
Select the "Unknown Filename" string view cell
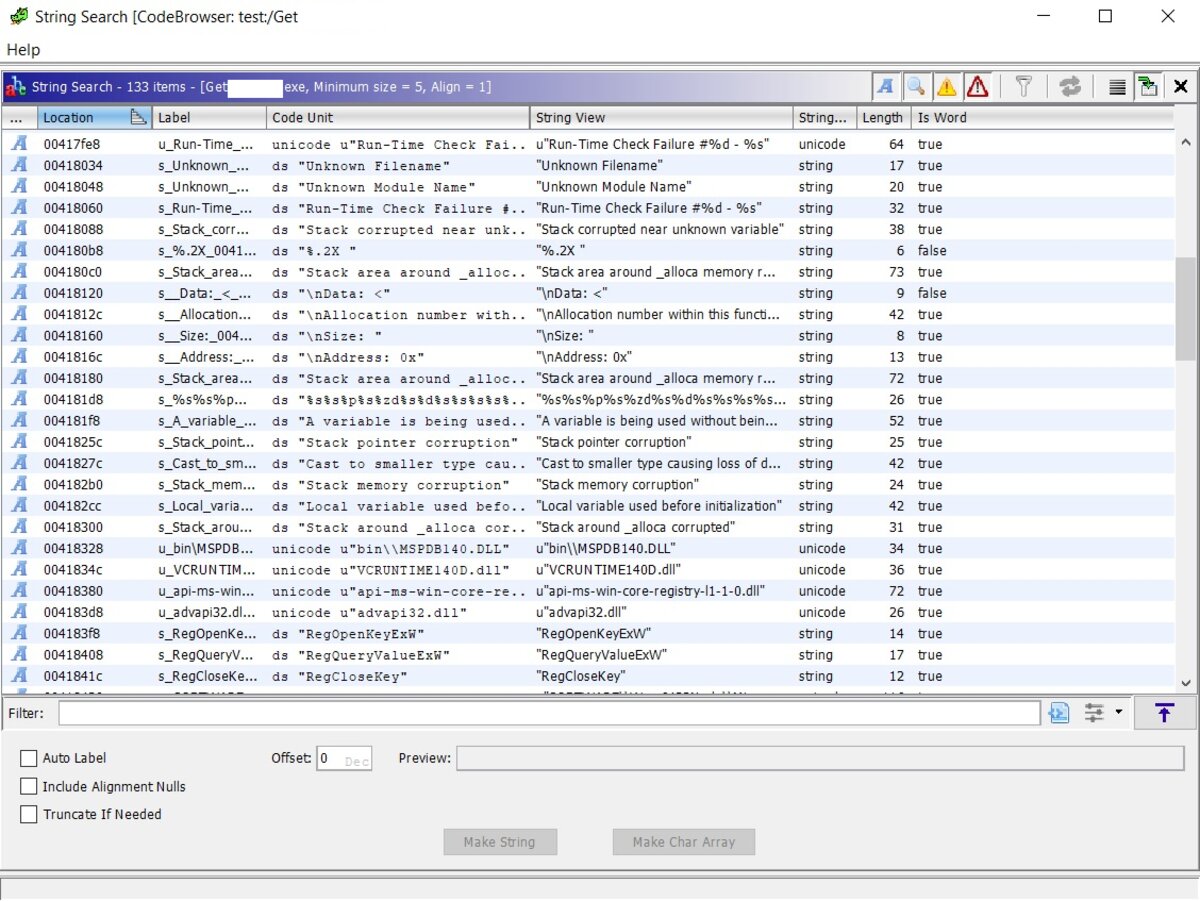click(x=661, y=165)
